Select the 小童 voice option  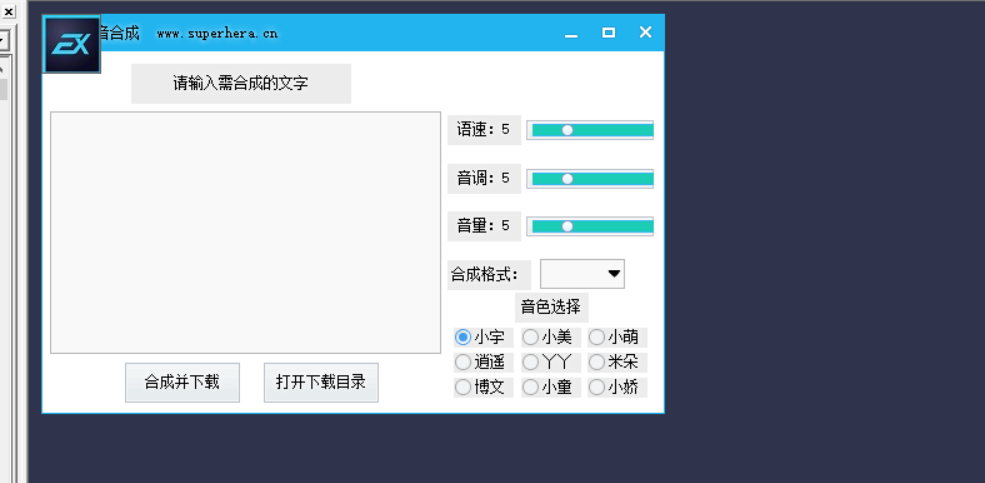pyautogui.click(x=530, y=387)
